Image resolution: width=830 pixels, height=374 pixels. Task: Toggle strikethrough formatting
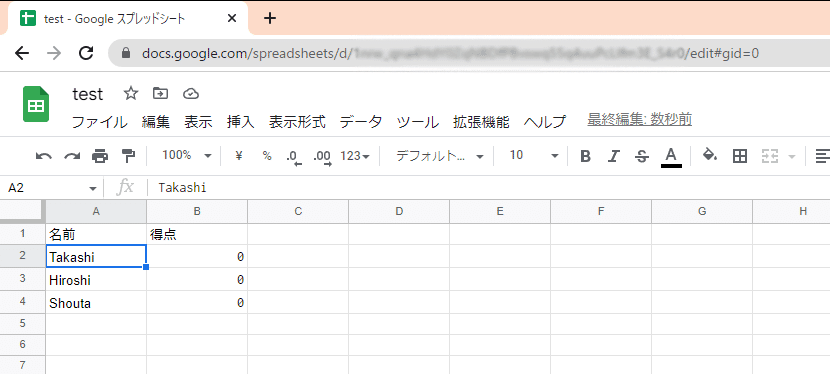coord(642,156)
